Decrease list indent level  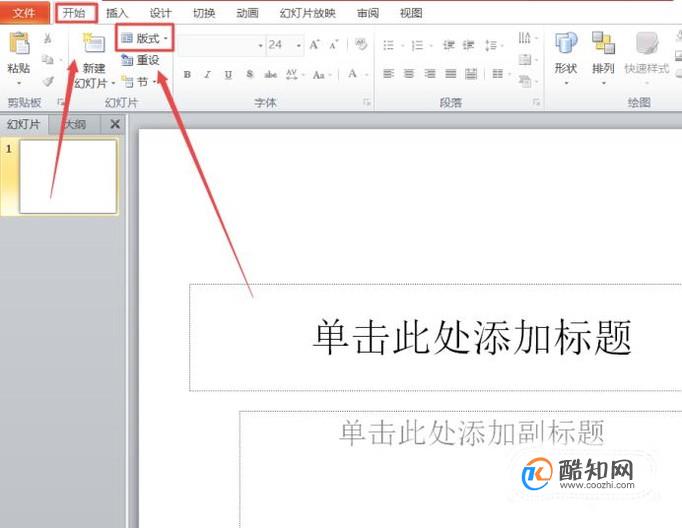point(448,45)
